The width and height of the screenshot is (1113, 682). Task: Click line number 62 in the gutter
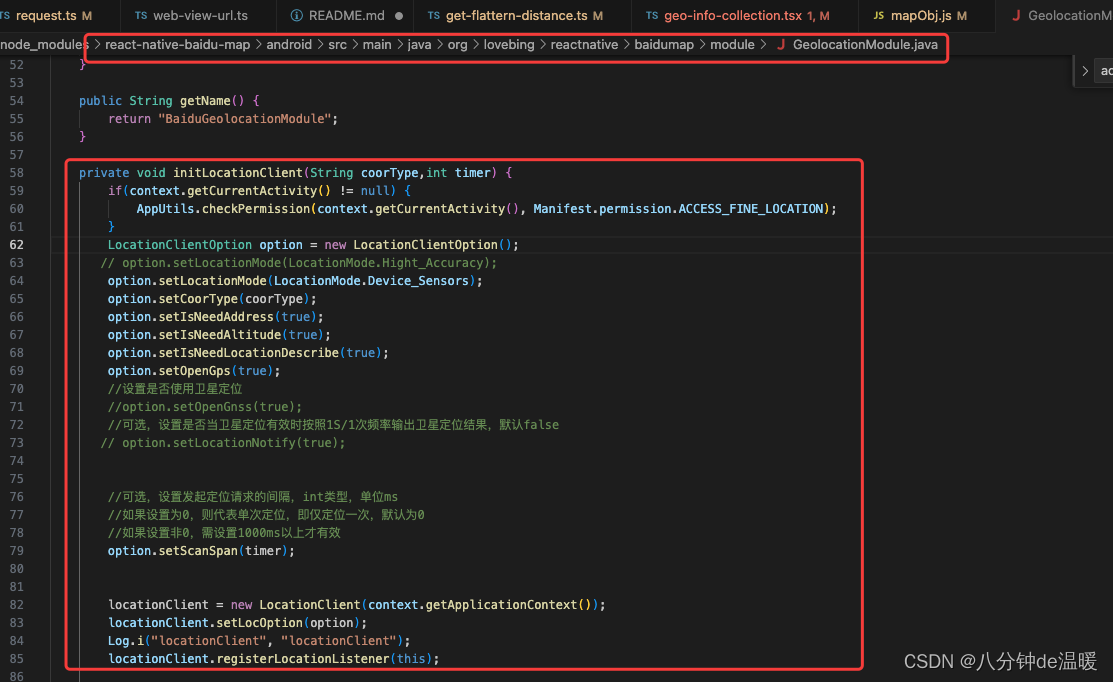[x=16, y=245]
